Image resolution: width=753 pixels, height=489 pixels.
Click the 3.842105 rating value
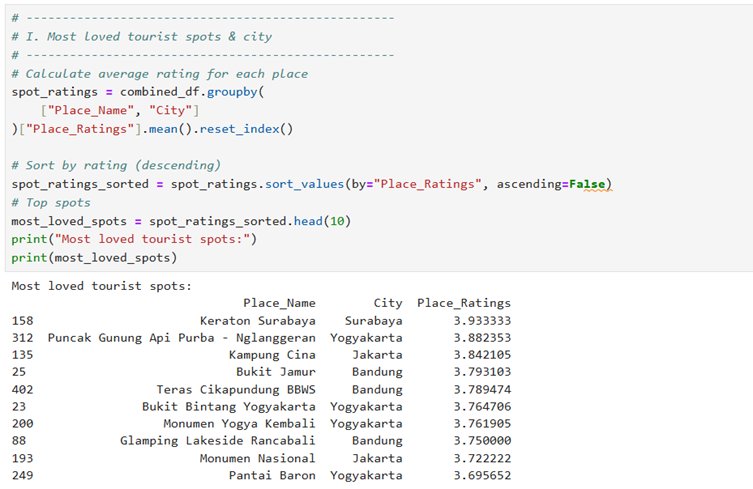[x=481, y=355]
